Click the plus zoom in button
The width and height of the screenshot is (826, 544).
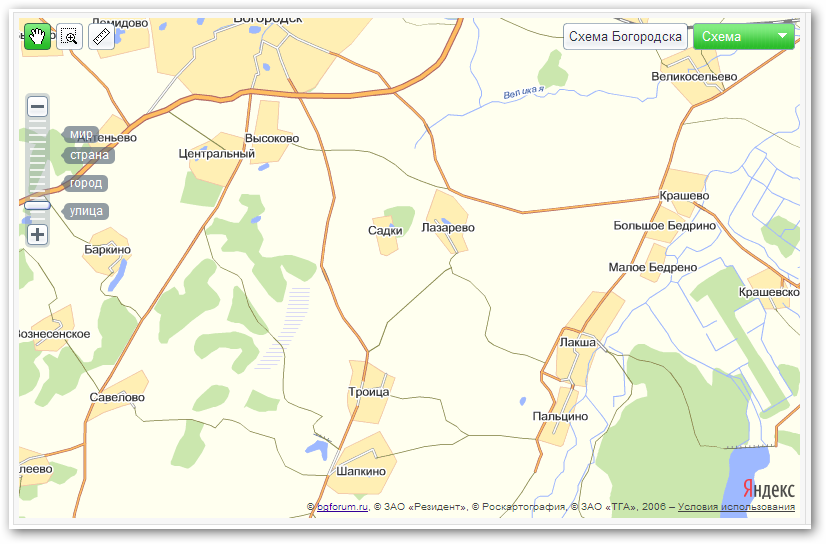(x=37, y=235)
